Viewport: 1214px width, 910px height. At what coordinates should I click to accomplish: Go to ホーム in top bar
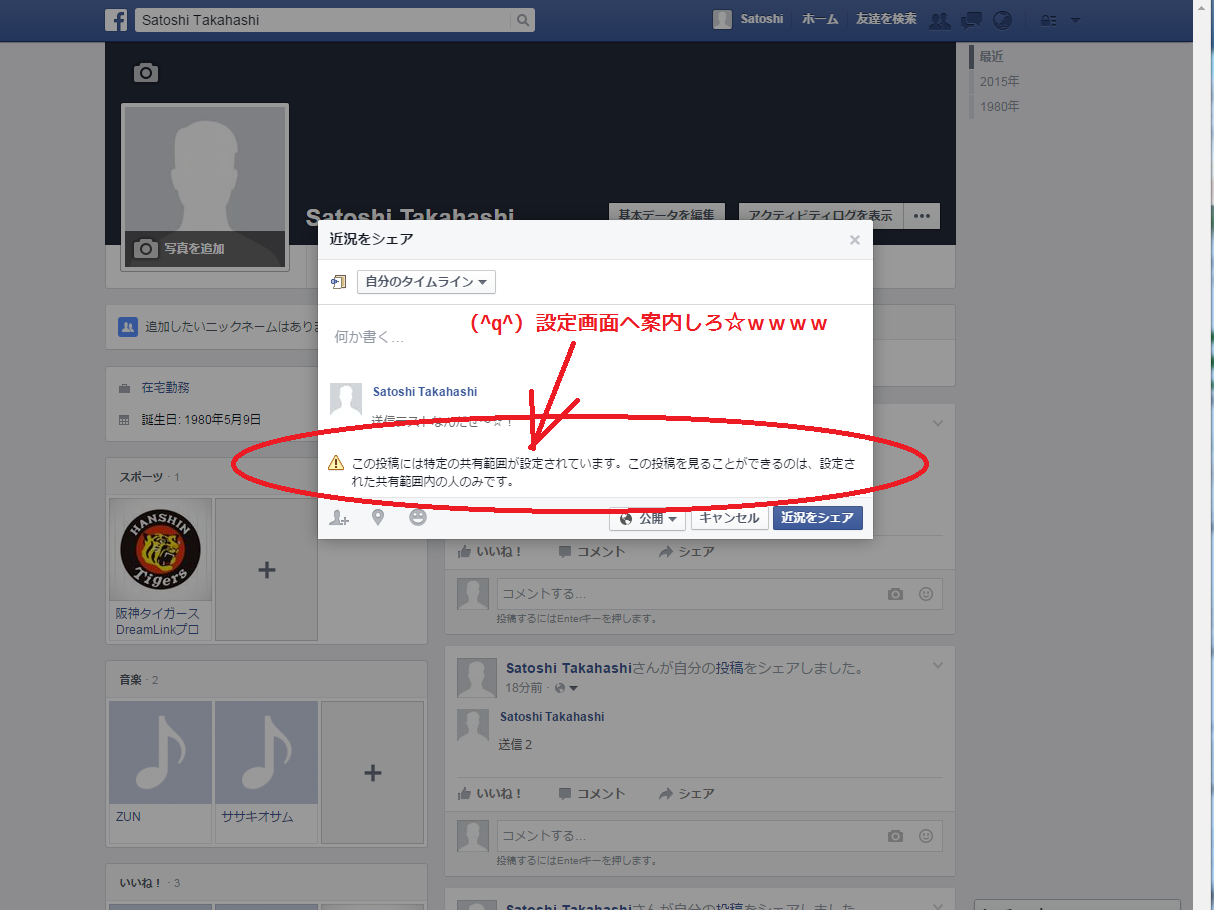820,20
